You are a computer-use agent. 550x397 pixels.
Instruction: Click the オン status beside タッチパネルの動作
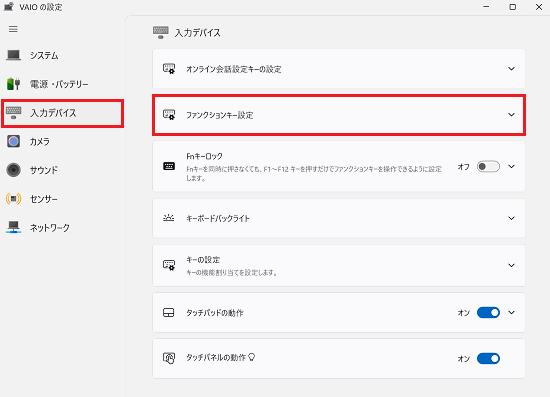coord(464,359)
